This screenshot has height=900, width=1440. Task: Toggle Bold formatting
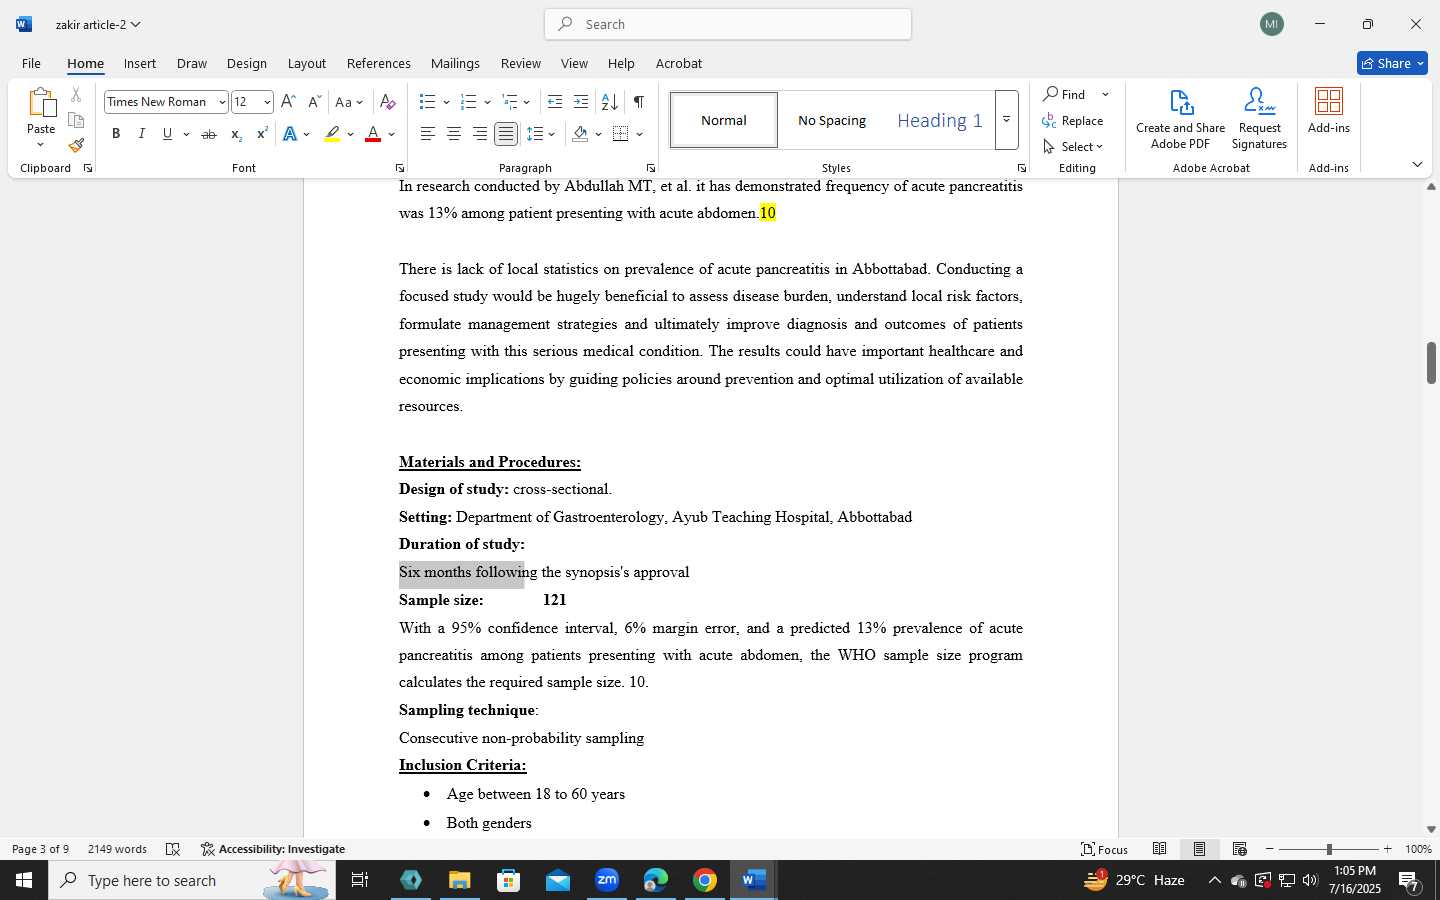click(x=116, y=134)
